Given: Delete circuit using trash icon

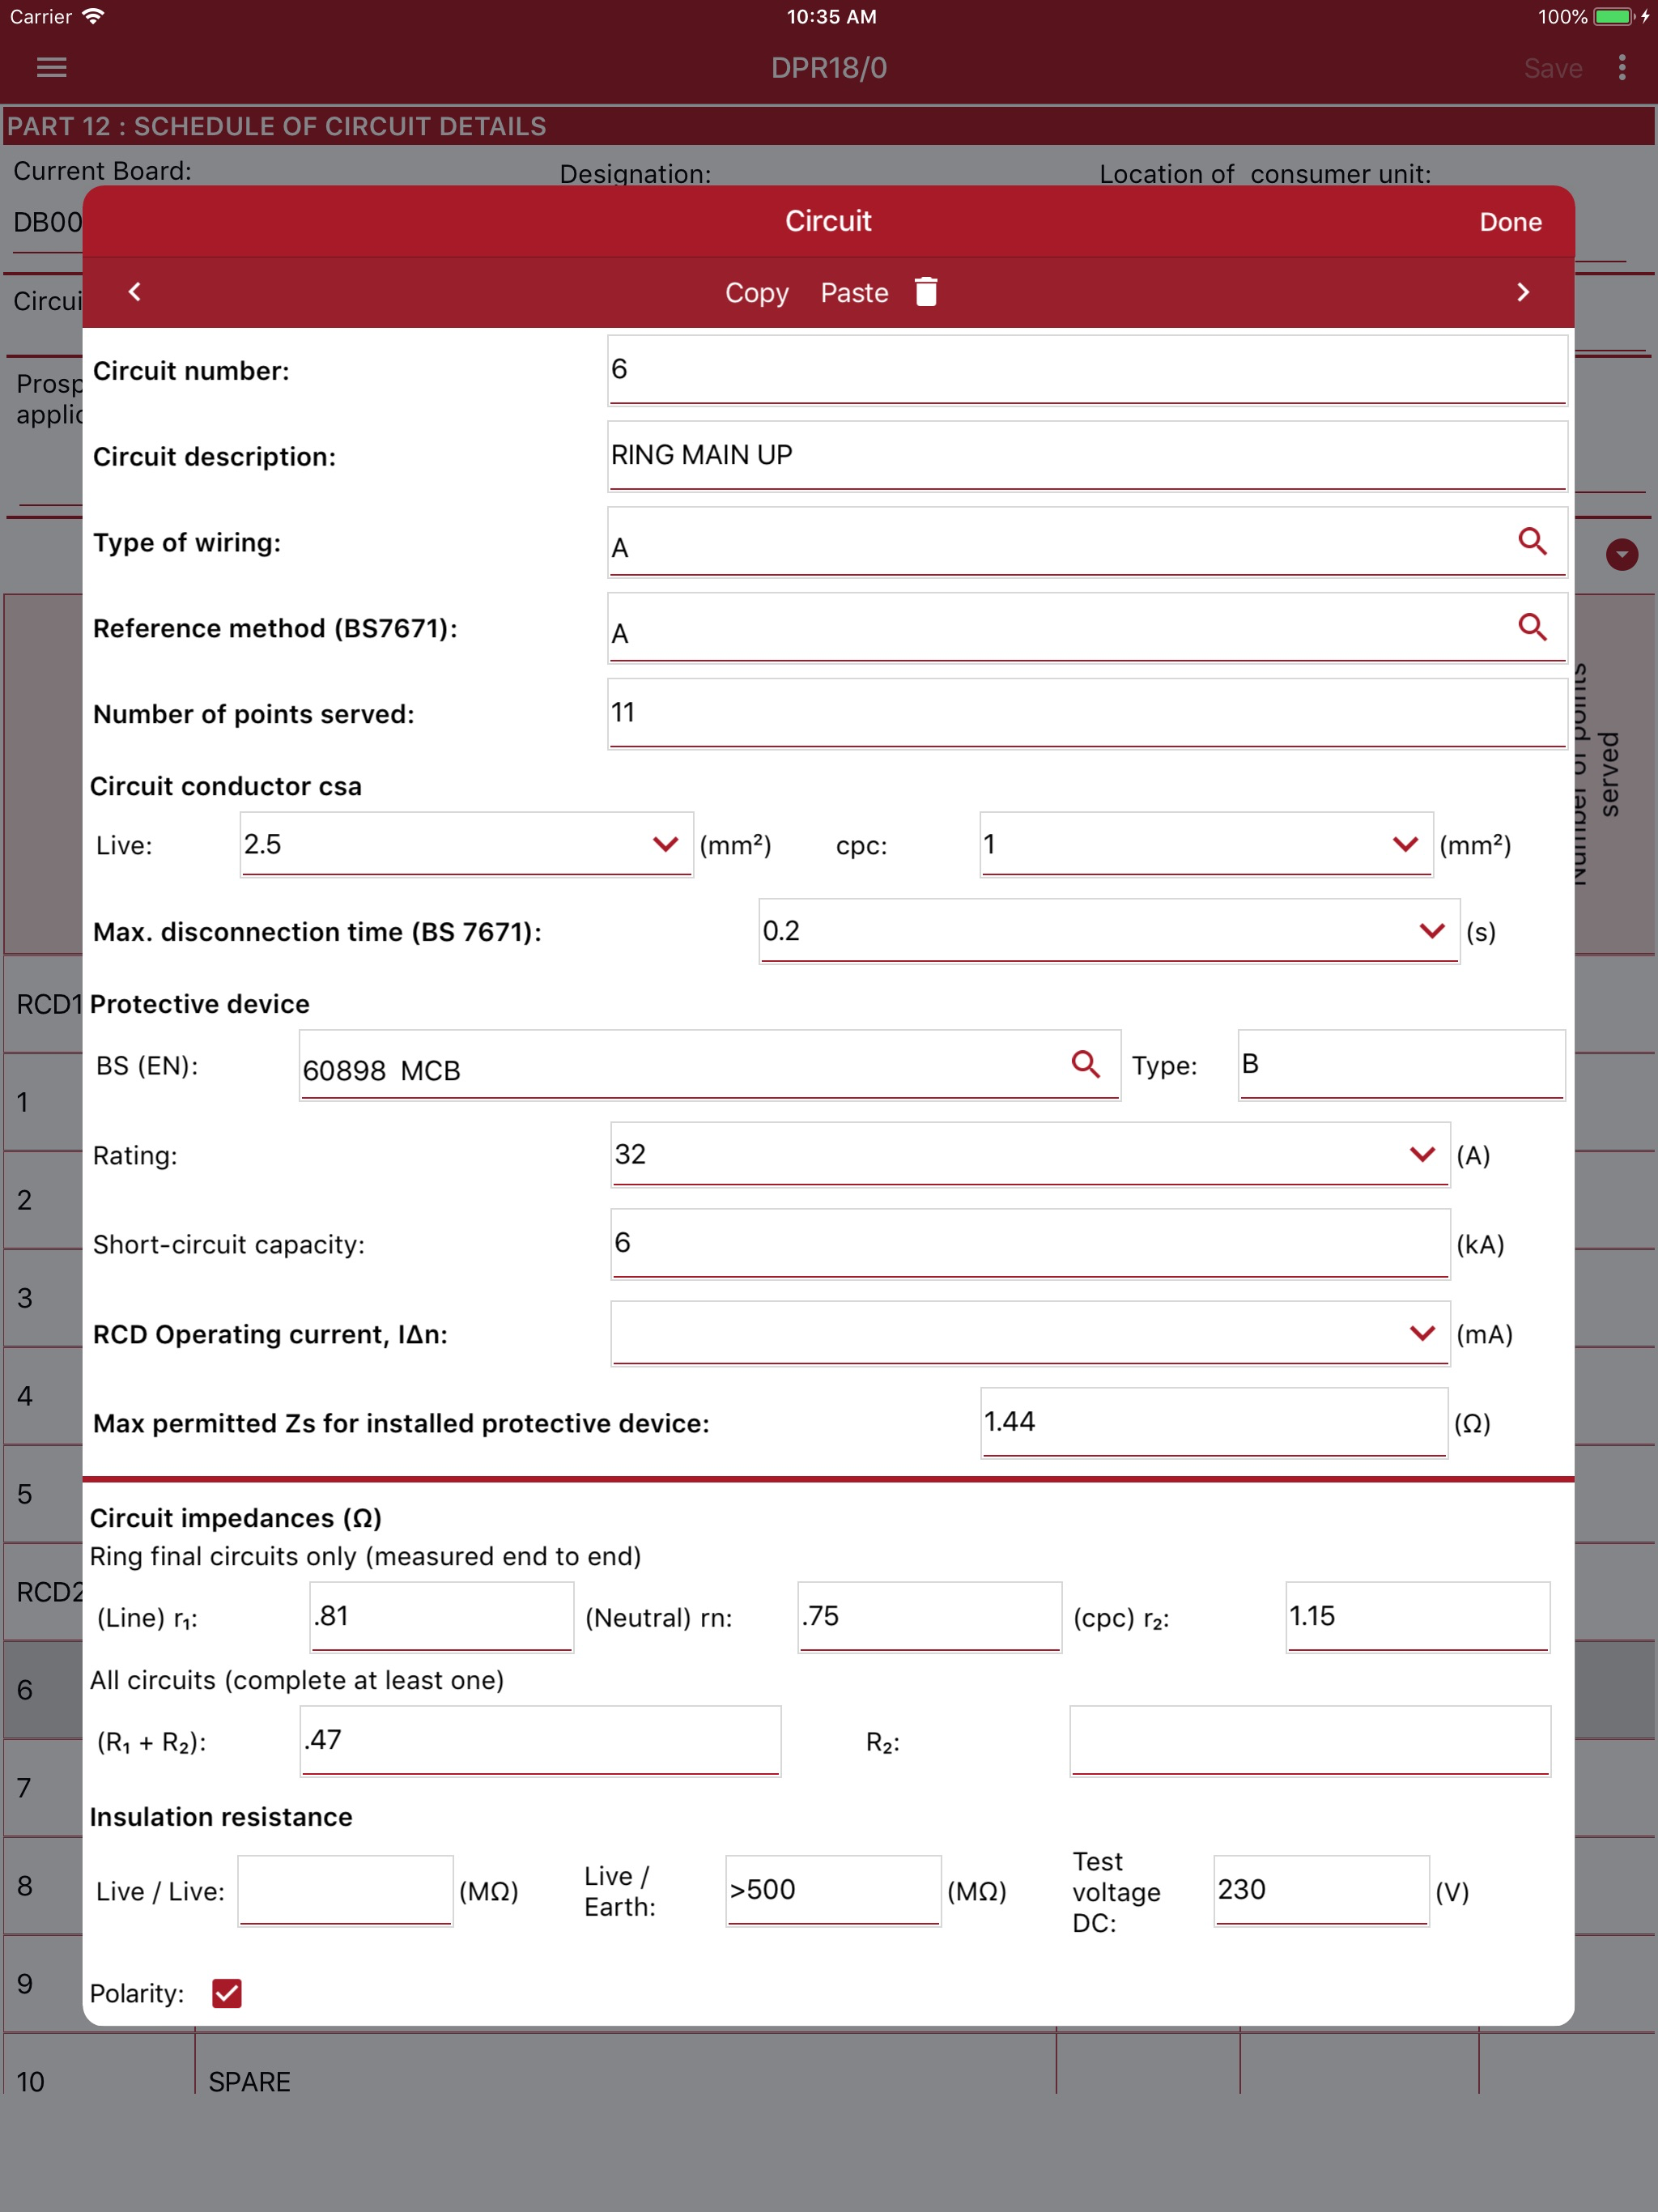Looking at the screenshot, I should 926,291.
